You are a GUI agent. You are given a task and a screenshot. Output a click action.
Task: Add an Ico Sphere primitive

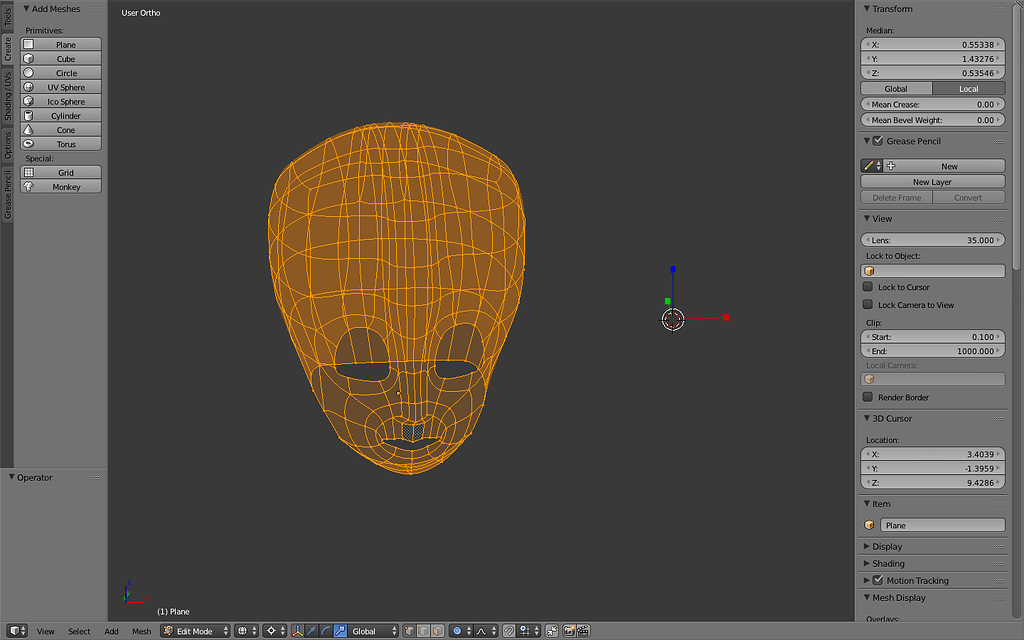(61, 101)
